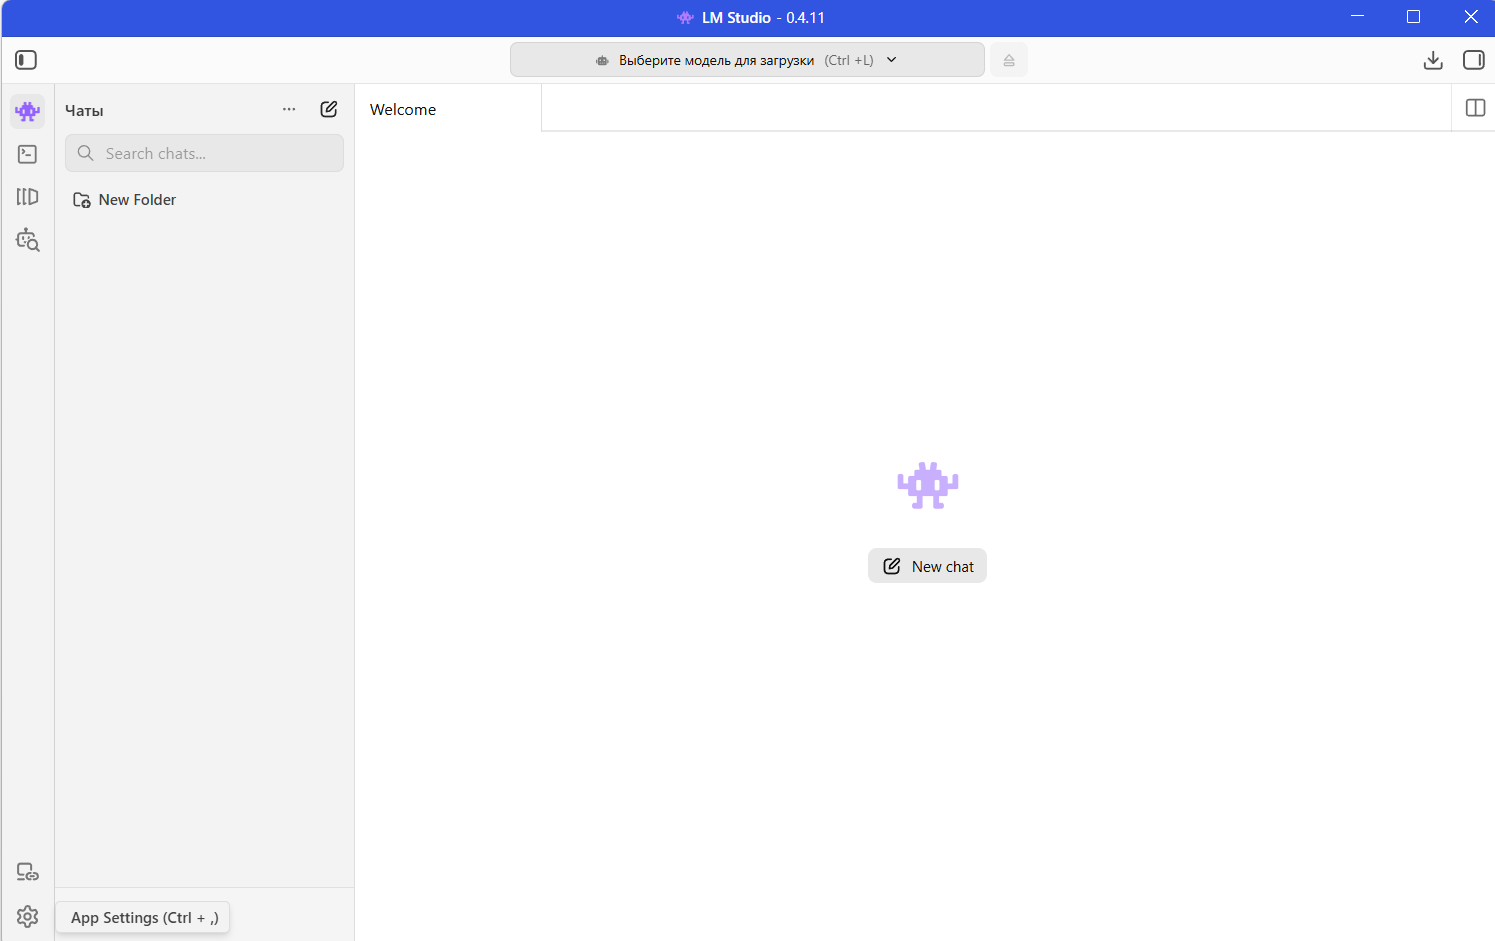The height and width of the screenshot is (941, 1495).
Task: Open the downloads panel icon
Action: (x=1433, y=60)
